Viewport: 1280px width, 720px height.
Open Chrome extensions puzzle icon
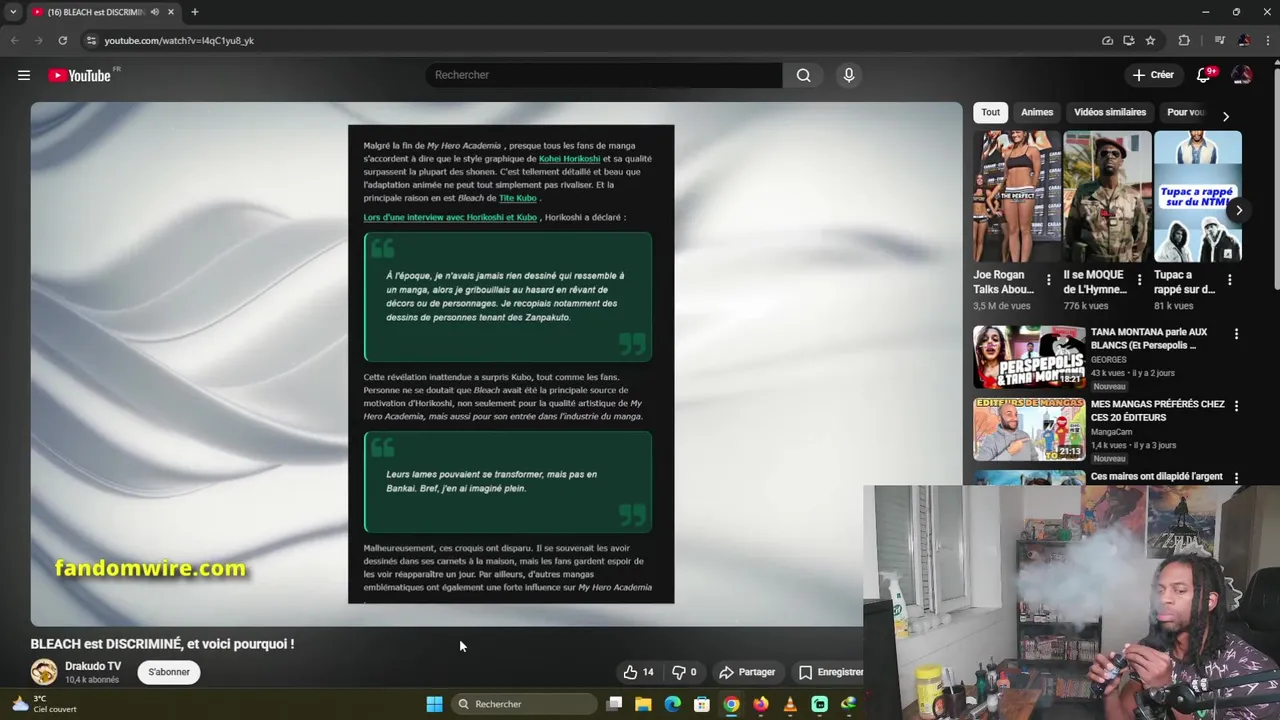click(x=1184, y=40)
